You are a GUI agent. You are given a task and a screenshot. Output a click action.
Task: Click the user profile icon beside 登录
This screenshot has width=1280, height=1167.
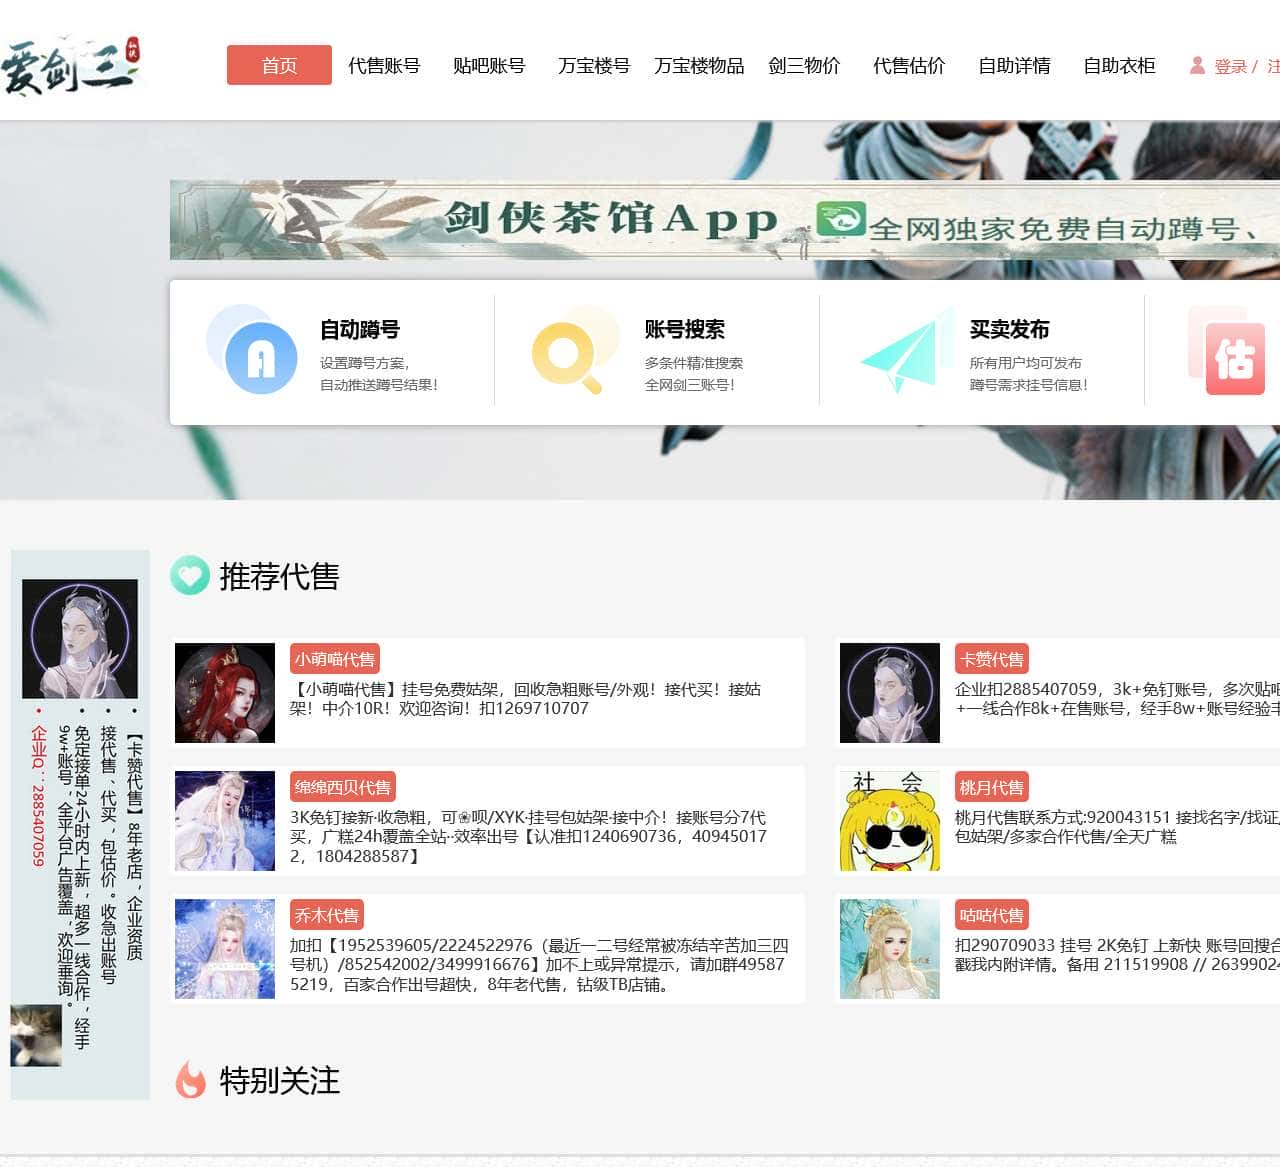point(1197,65)
